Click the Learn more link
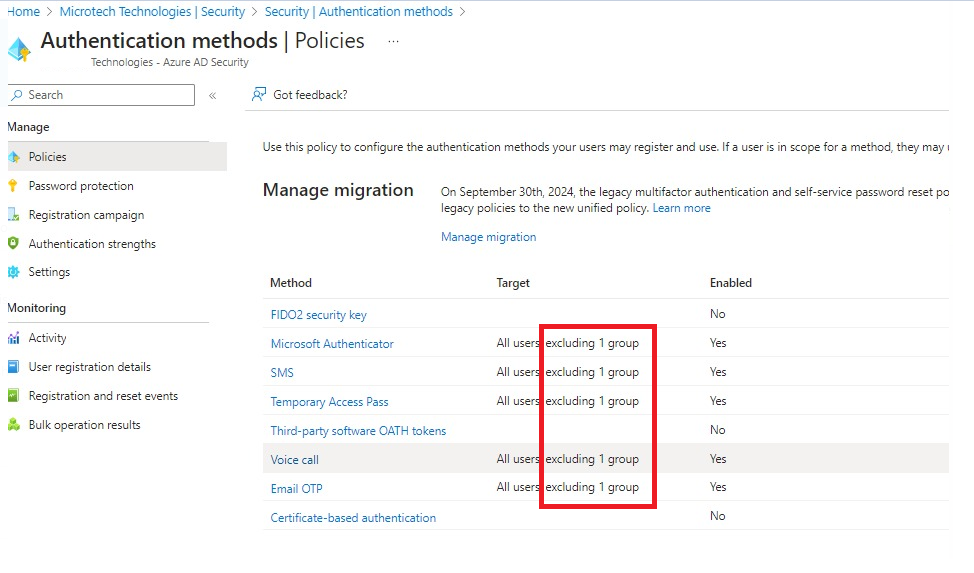Image resolution: width=974 pixels, height=573 pixels. pos(681,208)
